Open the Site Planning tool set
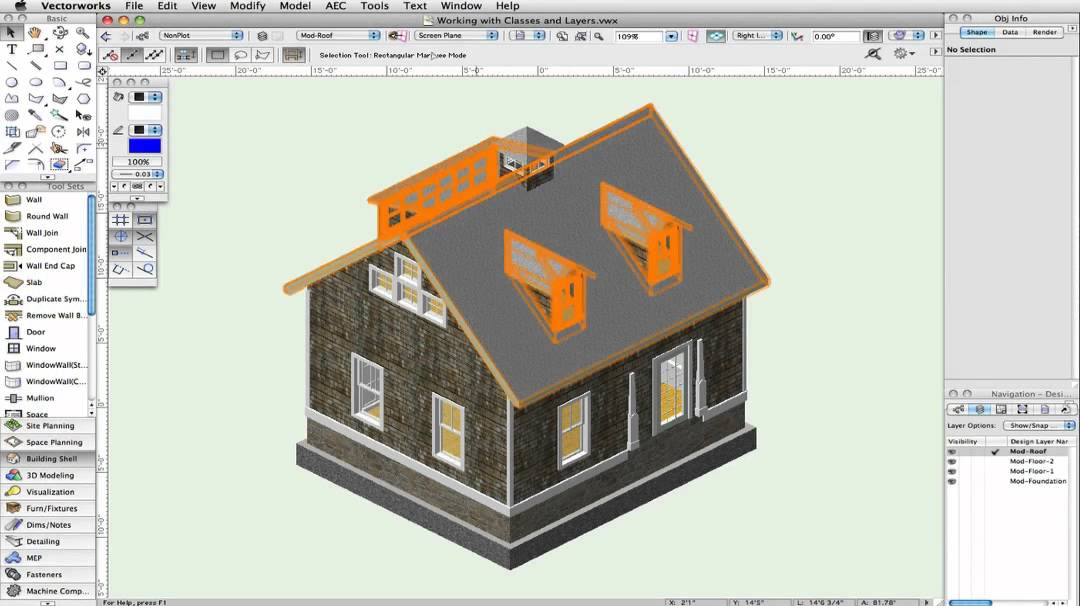This screenshot has height=606, width=1080. [x=48, y=426]
